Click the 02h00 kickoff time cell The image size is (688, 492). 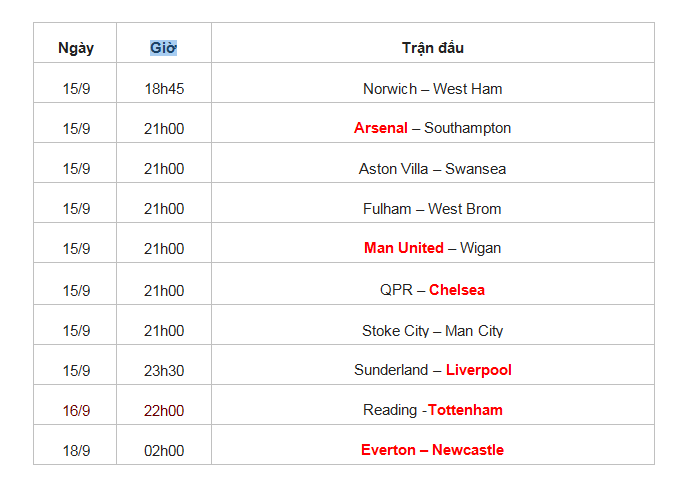point(164,450)
